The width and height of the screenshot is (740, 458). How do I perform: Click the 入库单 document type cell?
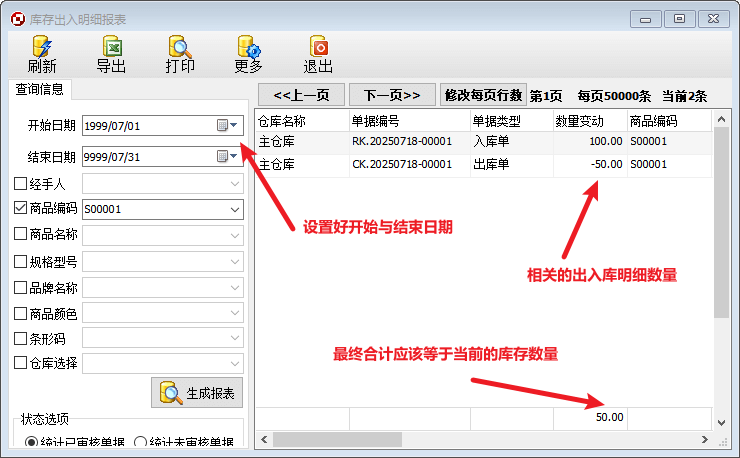512,142
